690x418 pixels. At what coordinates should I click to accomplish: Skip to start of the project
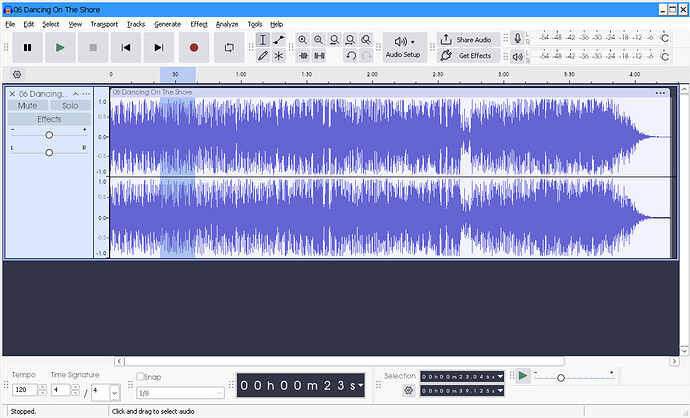tap(126, 48)
